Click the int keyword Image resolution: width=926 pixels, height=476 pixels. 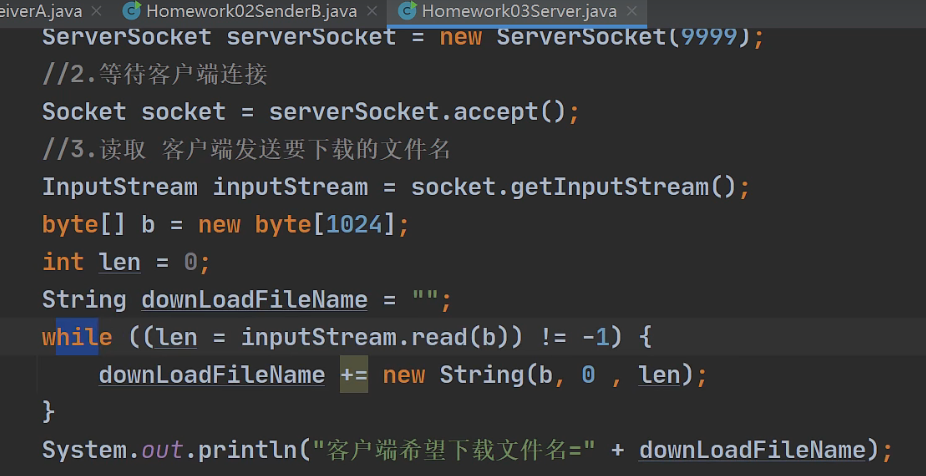[x=63, y=262]
